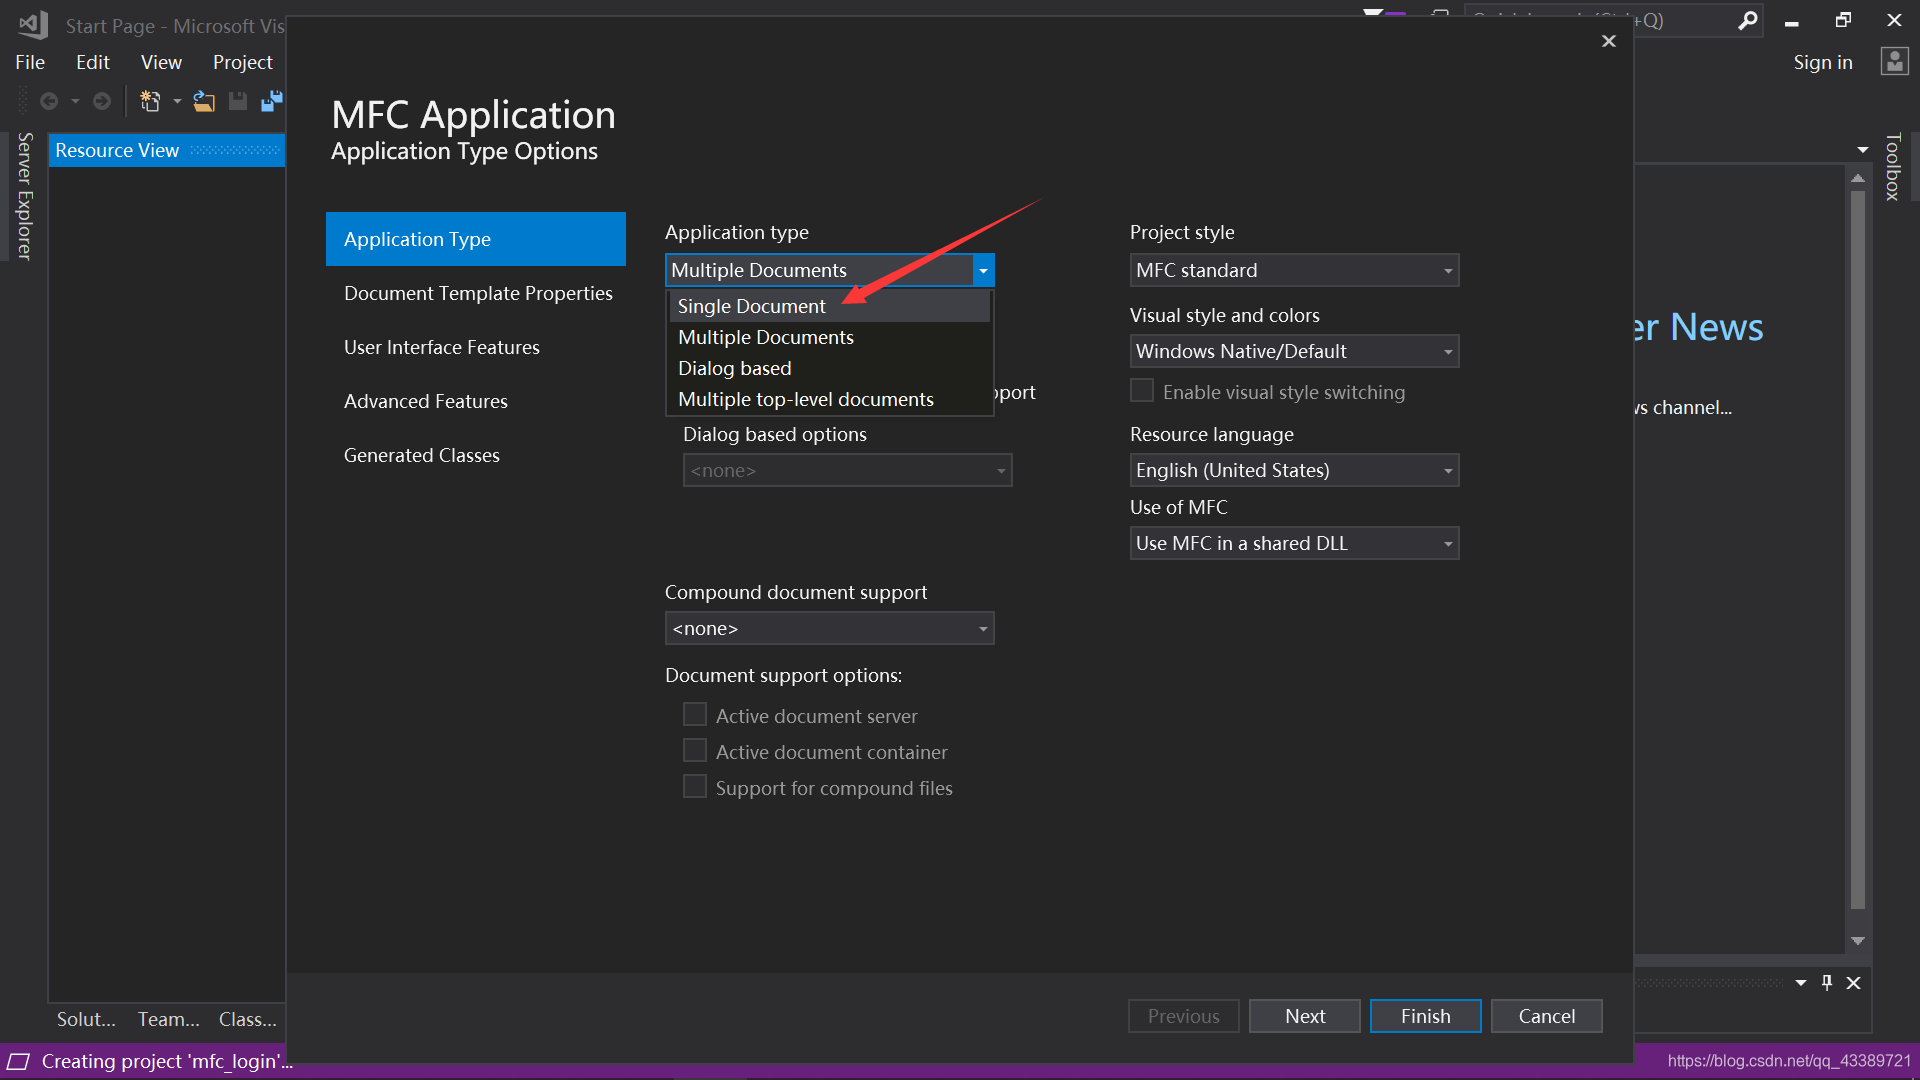Screen dimensions: 1920x1080
Task: Open the bottom panel window position arrow
Action: click(1801, 983)
